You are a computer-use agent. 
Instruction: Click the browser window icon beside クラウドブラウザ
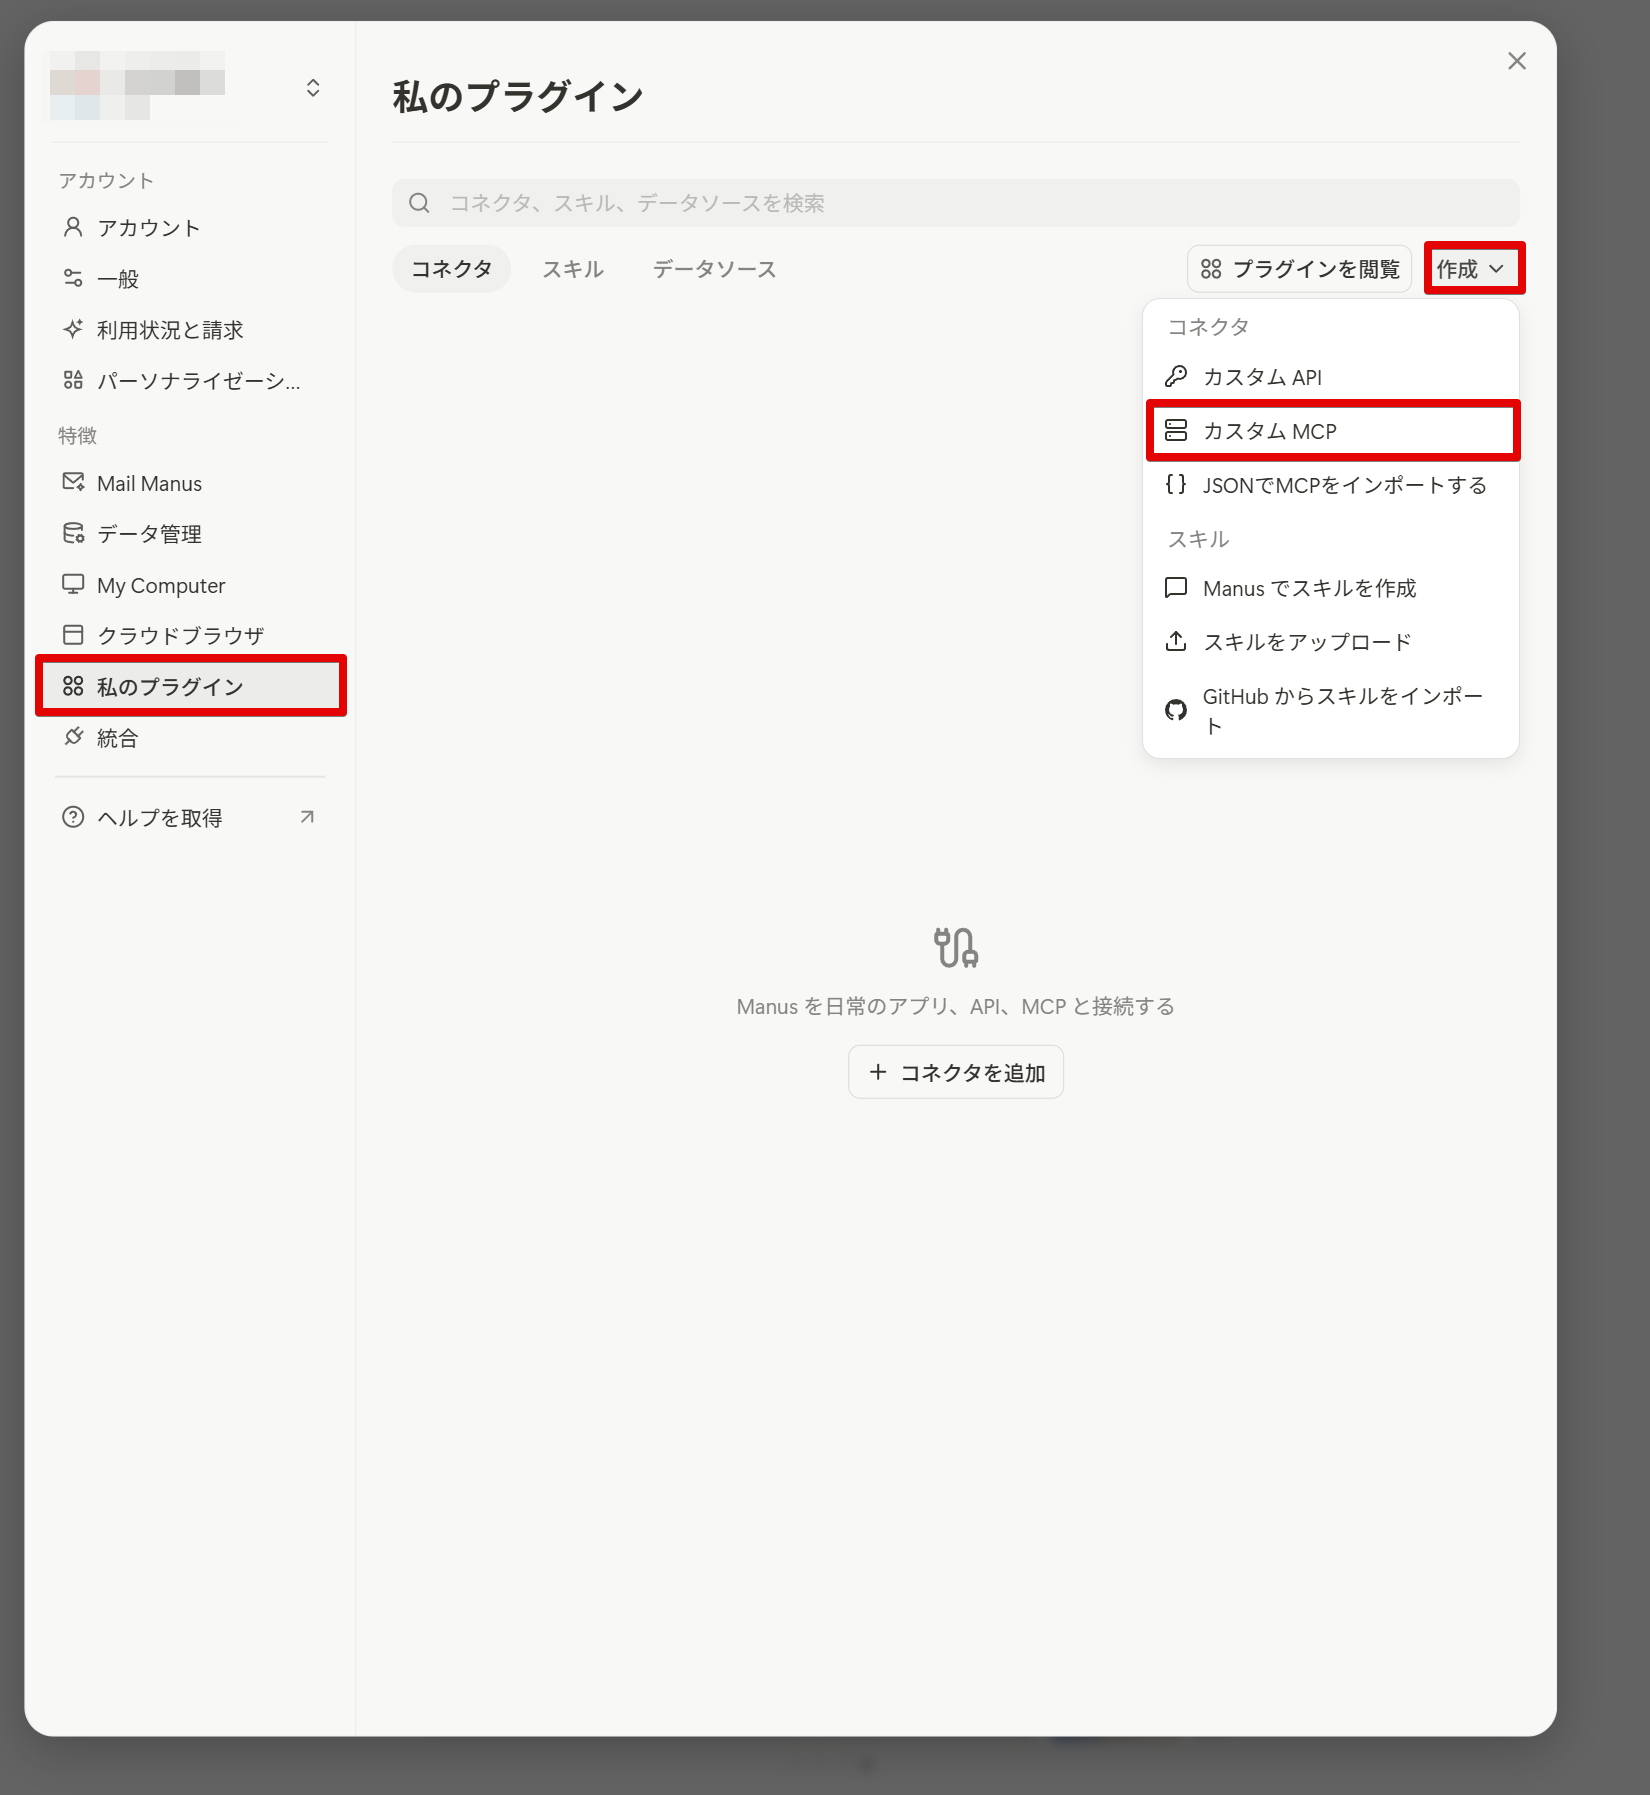[73, 635]
